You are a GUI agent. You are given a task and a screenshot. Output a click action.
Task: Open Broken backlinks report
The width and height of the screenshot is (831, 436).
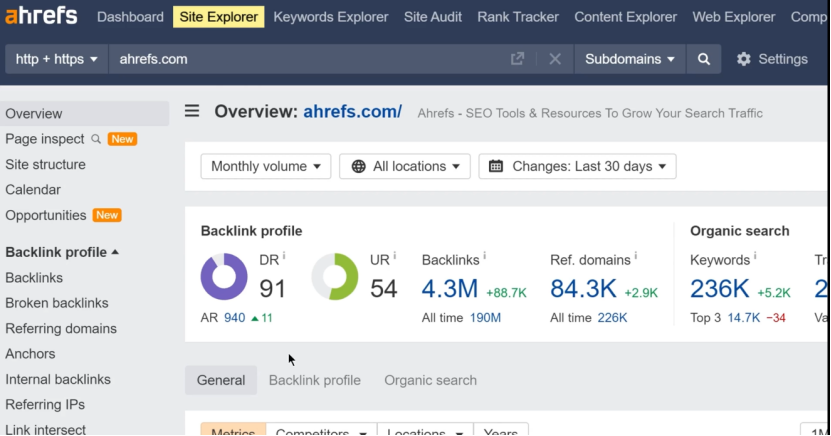pyautogui.click(x=57, y=303)
